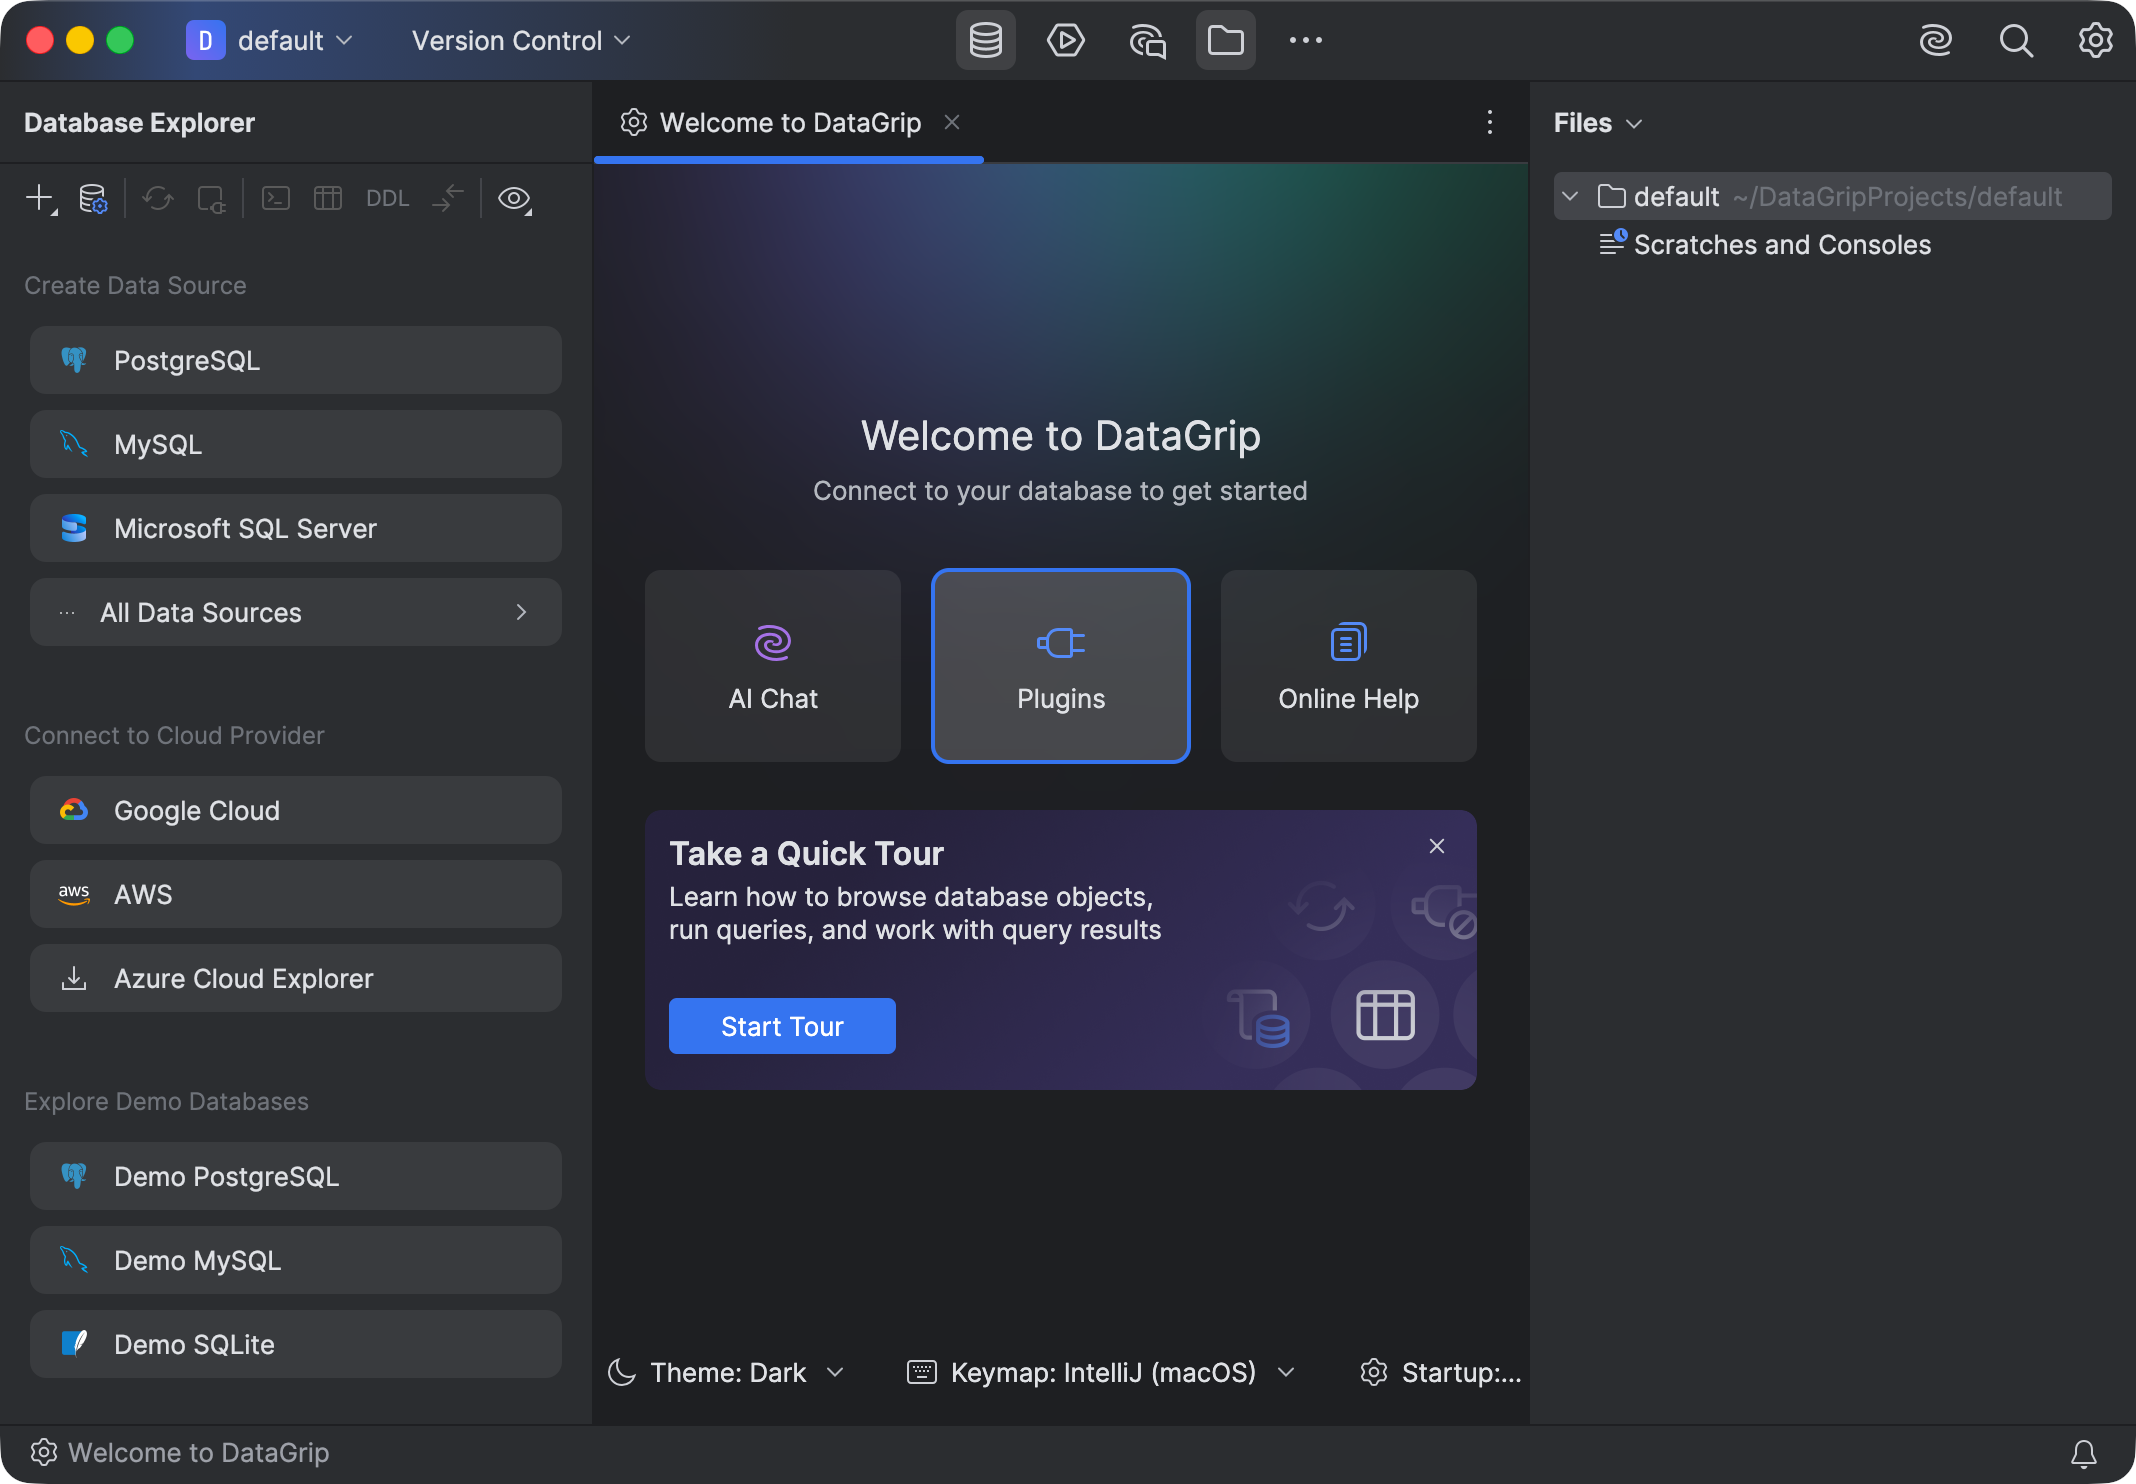Screen dimensions: 2136x1484
Task: Click the DDL toolbar button
Action: pyautogui.click(x=387, y=198)
